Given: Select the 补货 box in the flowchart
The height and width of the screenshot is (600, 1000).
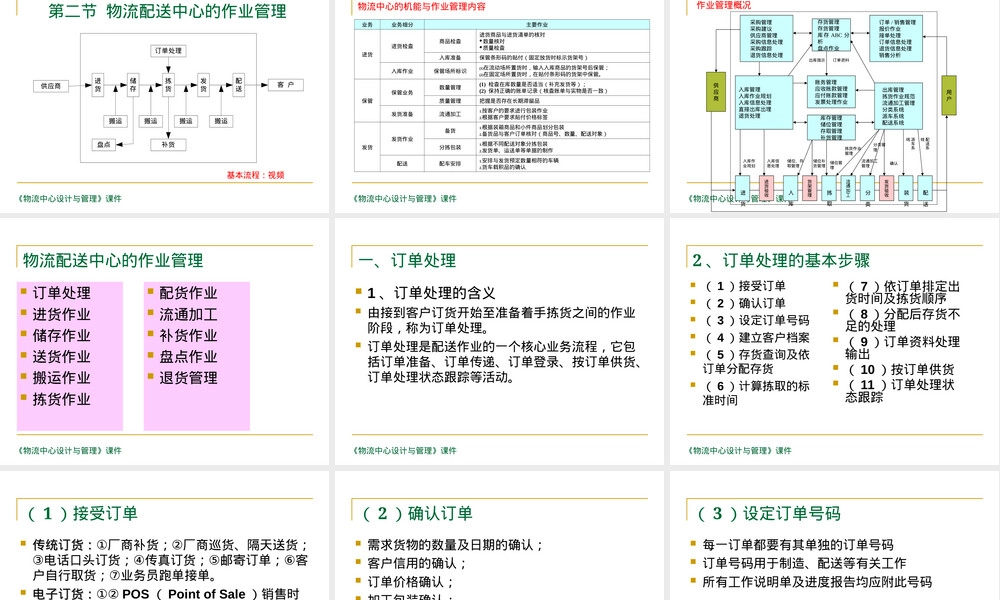Looking at the screenshot, I should pyautogui.click(x=168, y=145).
